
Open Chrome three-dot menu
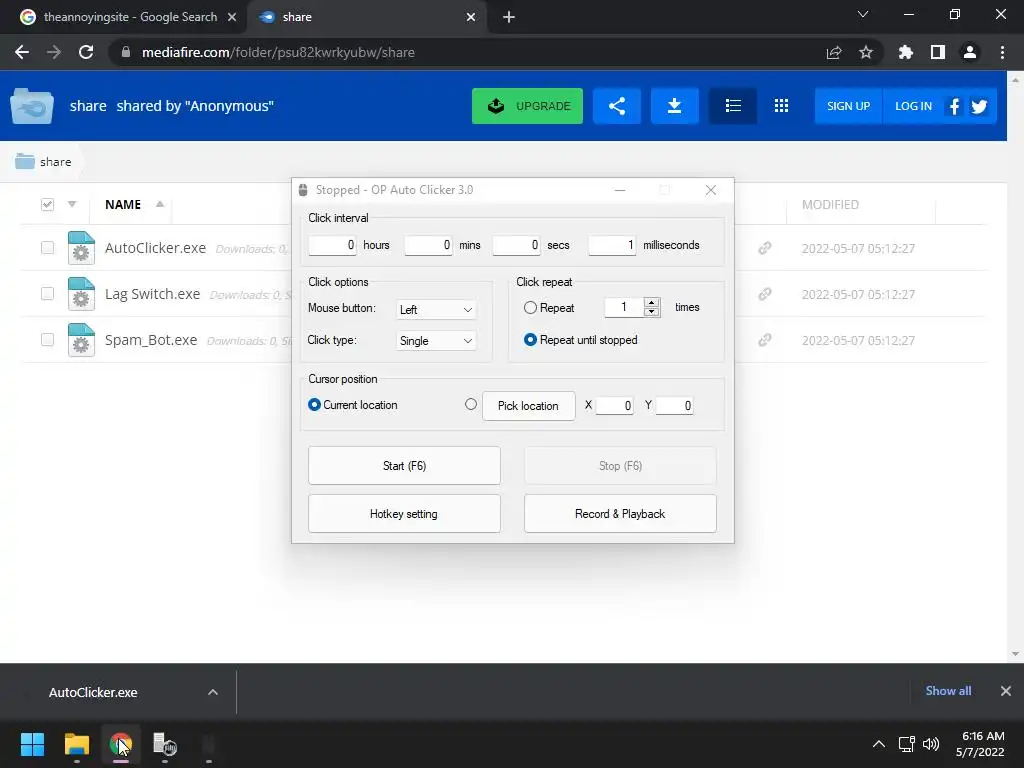pos(1002,52)
